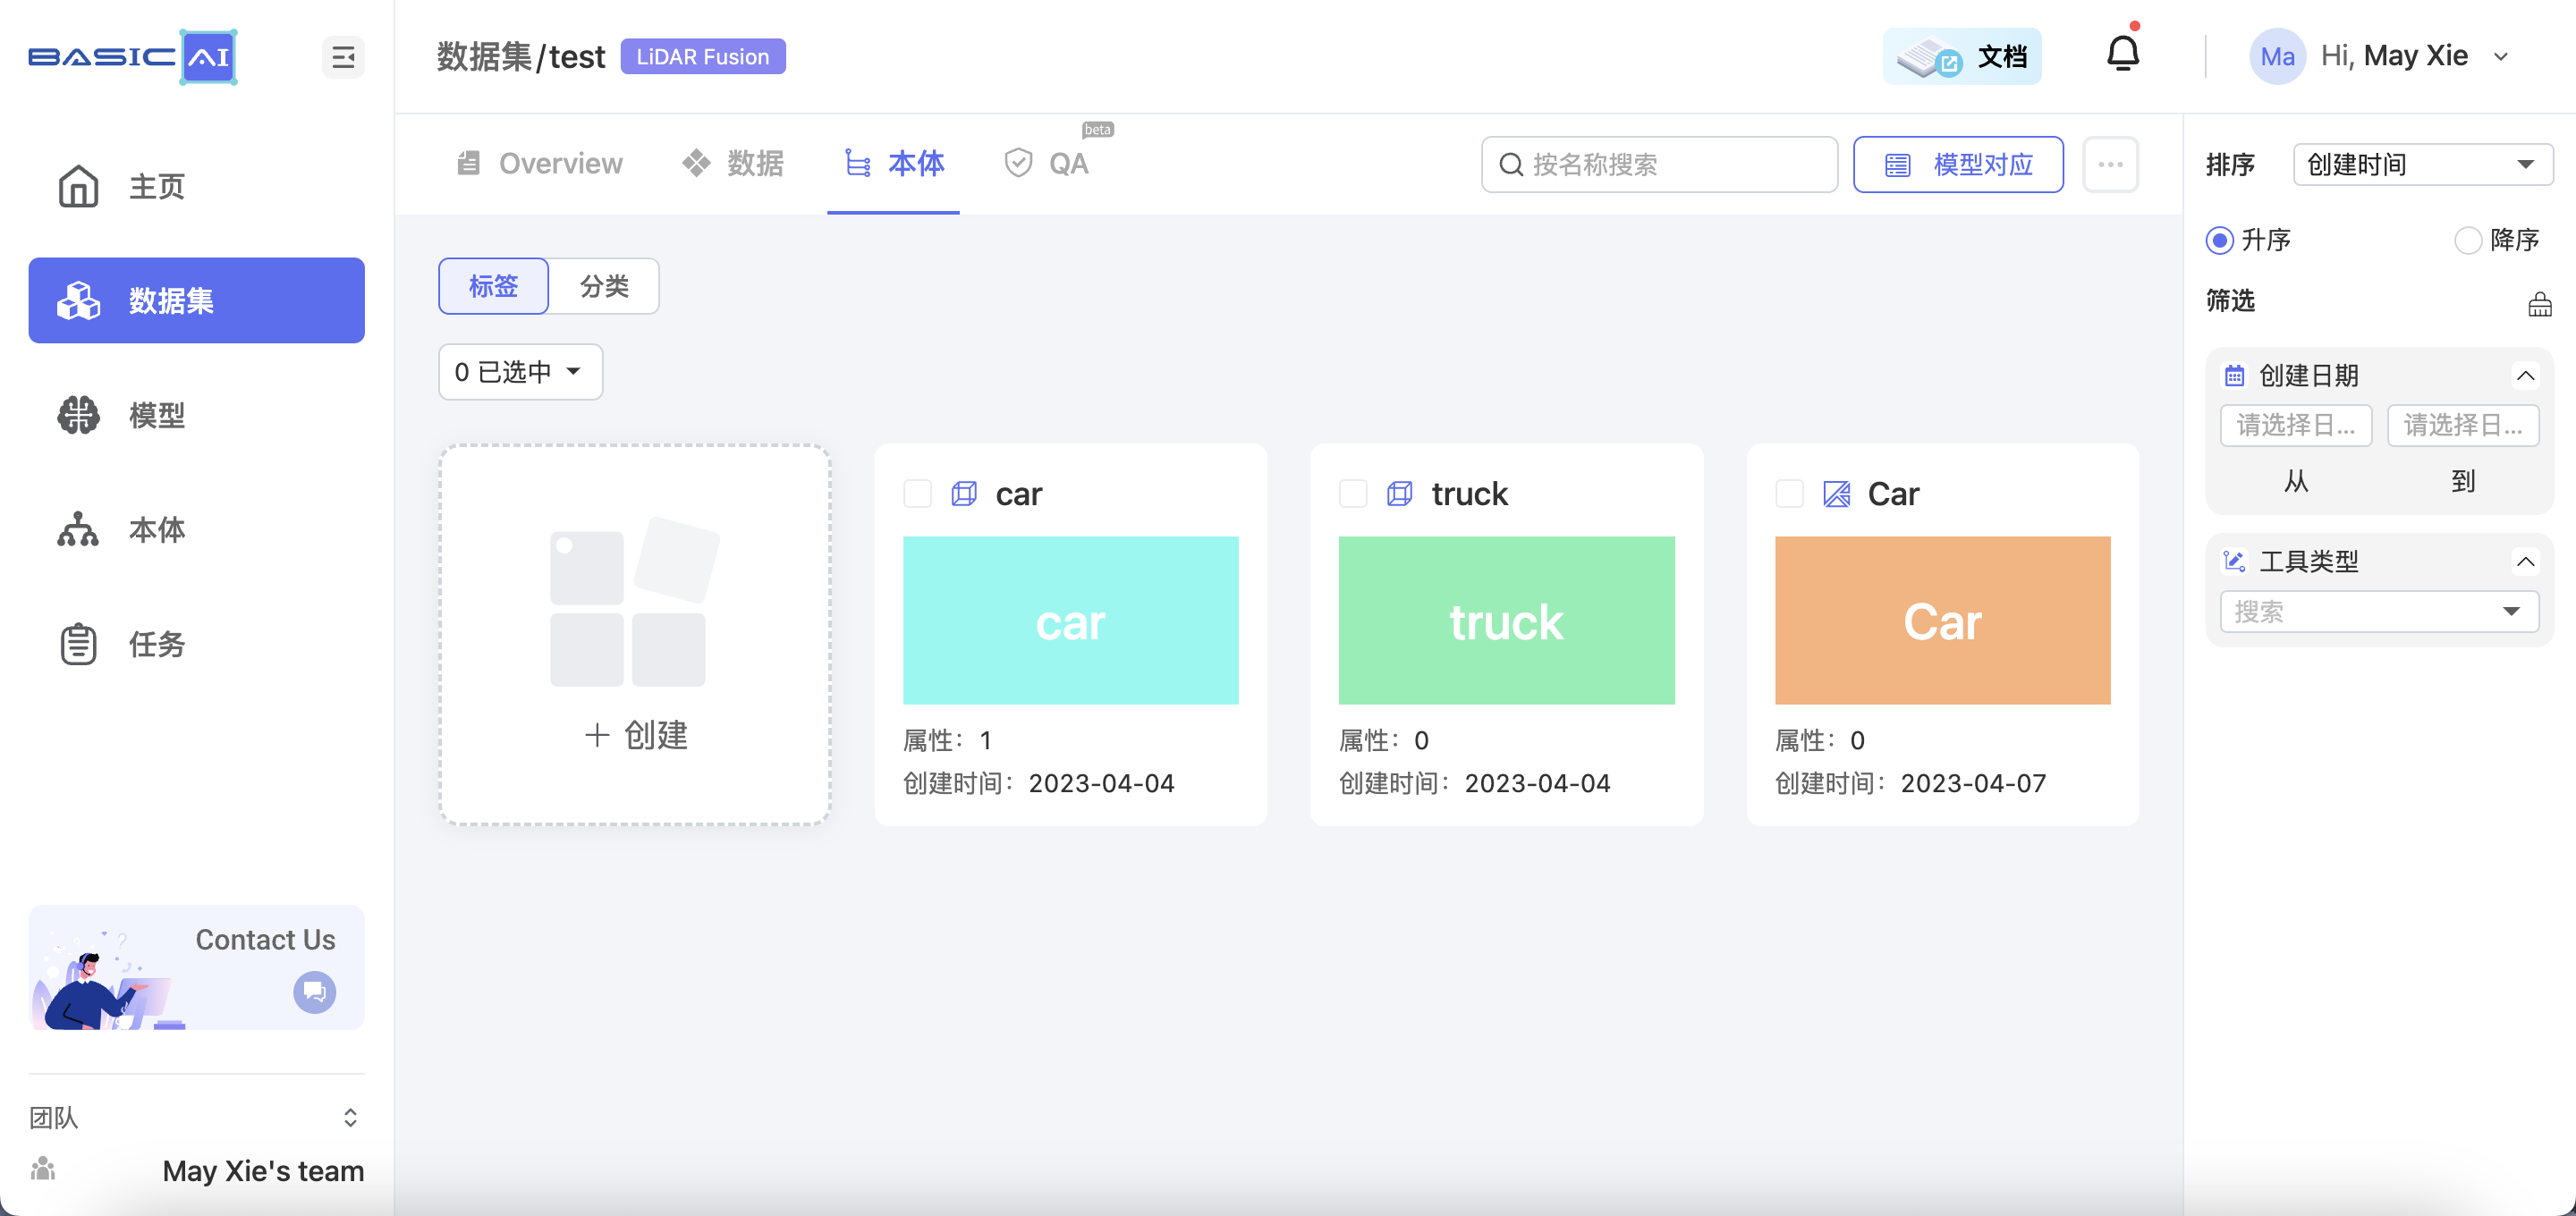Image resolution: width=2576 pixels, height=1216 pixels.
Task: Click the 创建 new label card
Action: 635,634
